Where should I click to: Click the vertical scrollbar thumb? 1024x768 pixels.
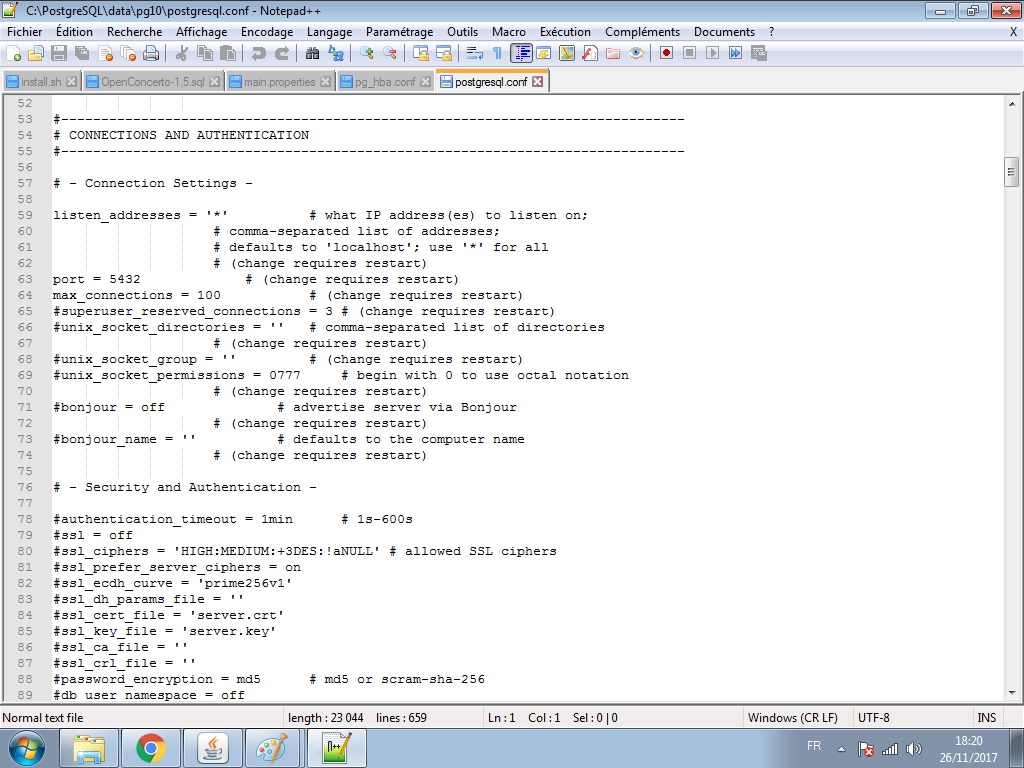[x=1011, y=172]
